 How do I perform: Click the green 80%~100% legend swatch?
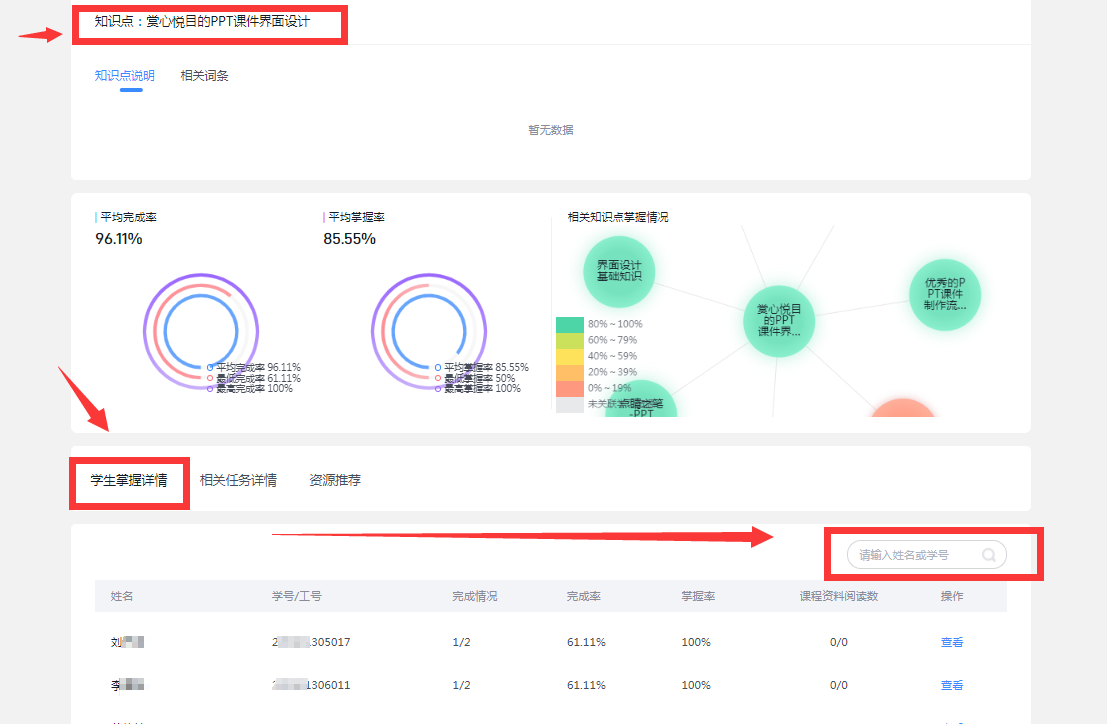[569, 324]
